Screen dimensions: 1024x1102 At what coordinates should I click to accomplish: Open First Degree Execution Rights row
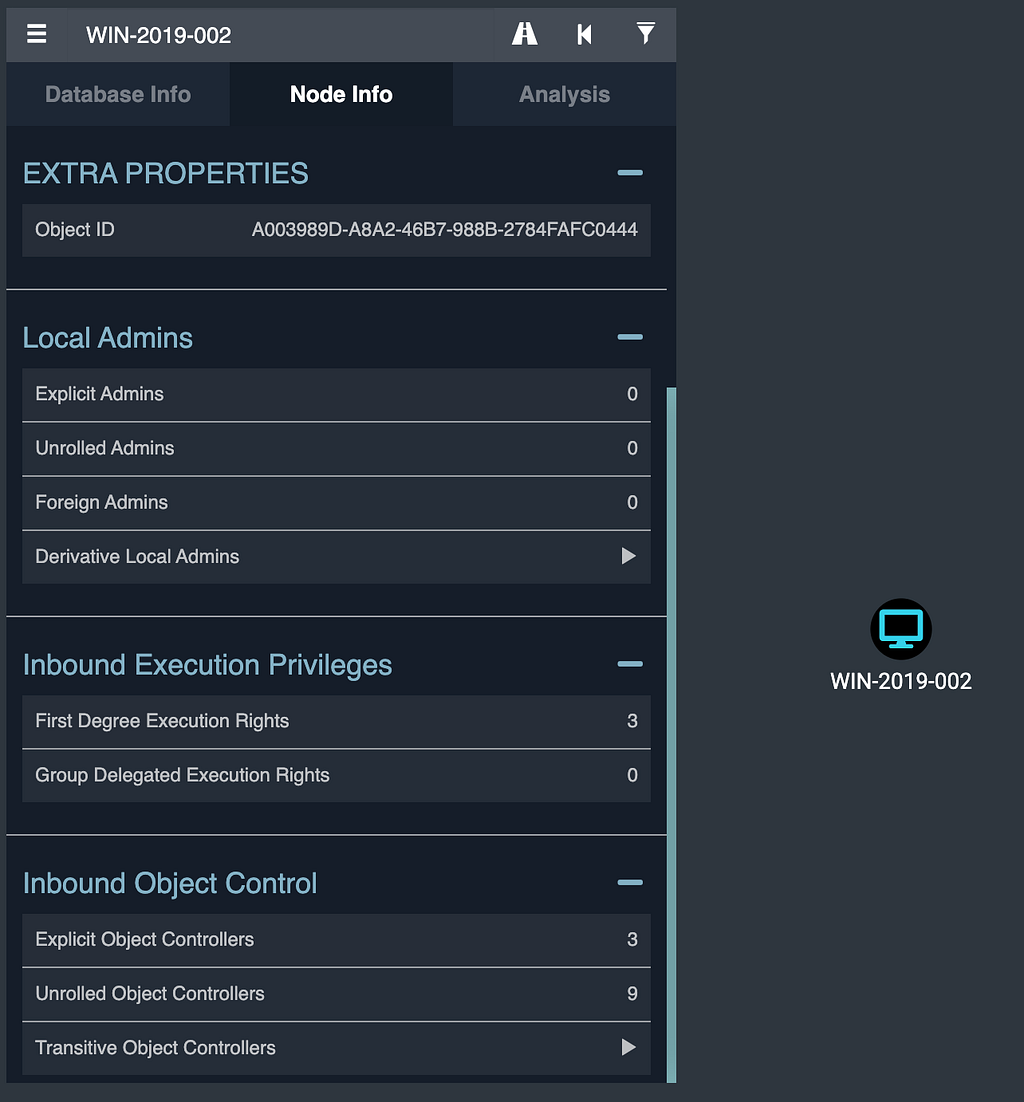click(x=336, y=721)
